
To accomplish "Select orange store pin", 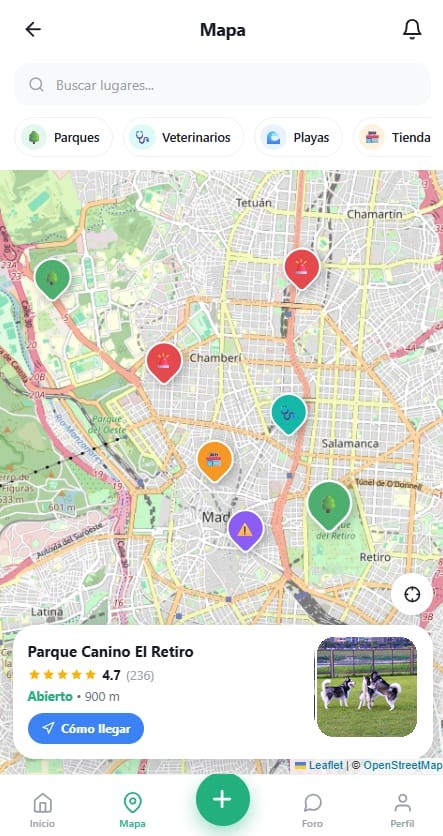I will (x=215, y=461).
